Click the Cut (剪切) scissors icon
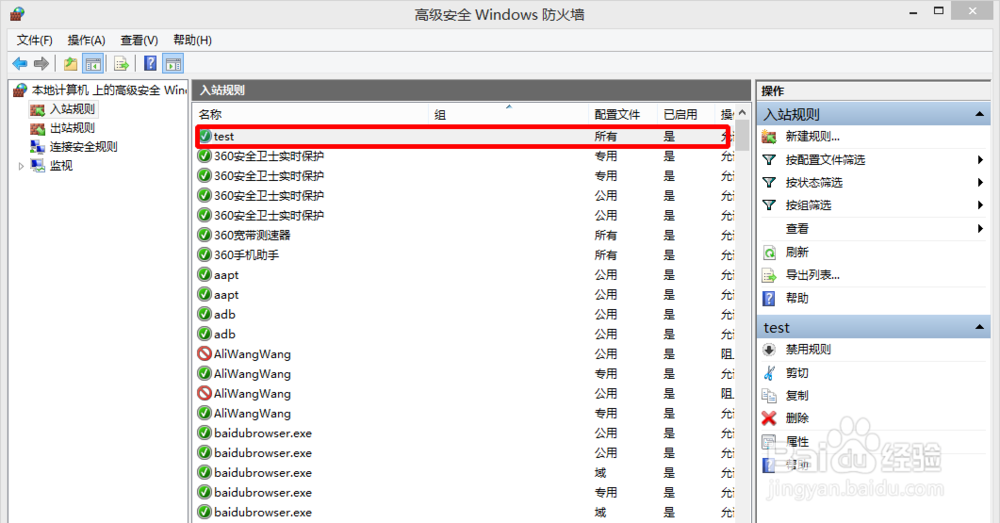The height and width of the screenshot is (523, 1000). tap(769, 372)
